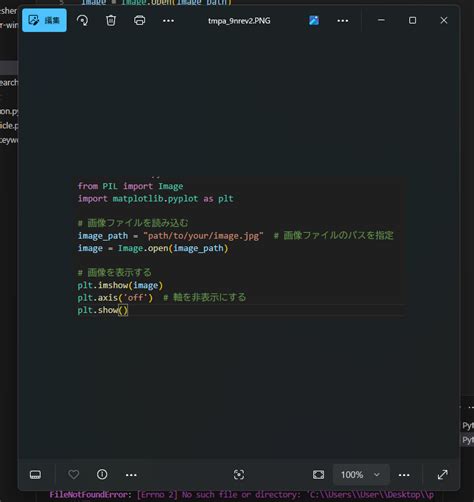The image size is (474, 502).
Task: Open the 100% zoom level dropdown
Action: click(361, 475)
